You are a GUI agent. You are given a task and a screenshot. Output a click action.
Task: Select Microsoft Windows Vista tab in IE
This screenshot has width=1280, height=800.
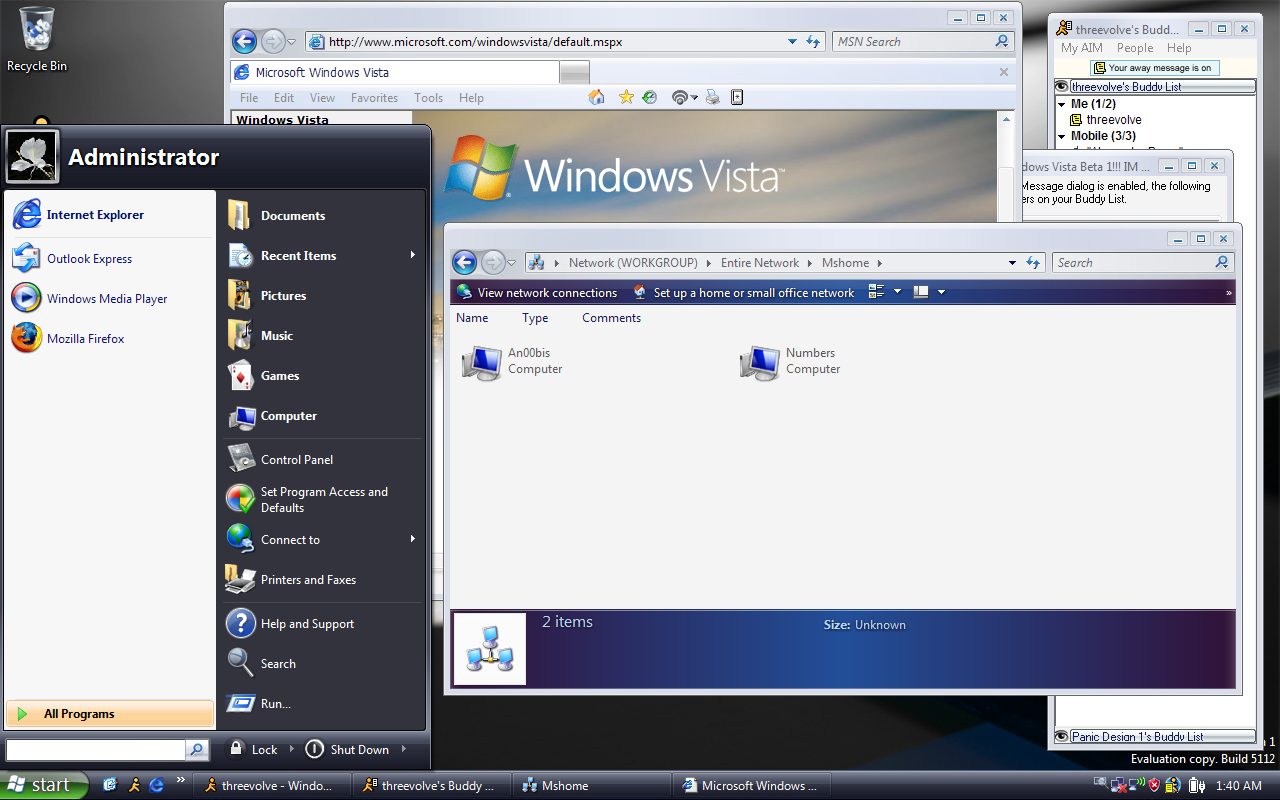click(395, 72)
